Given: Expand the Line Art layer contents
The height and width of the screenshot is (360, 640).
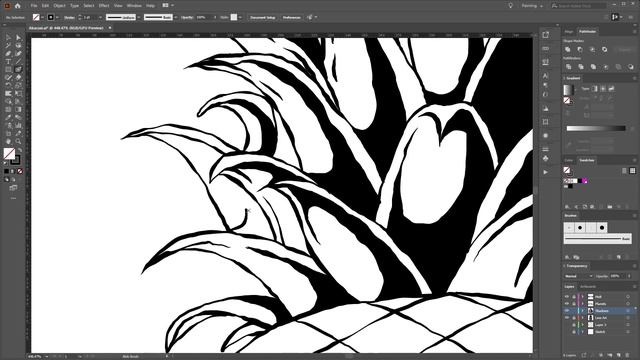Looking at the screenshot, I should [x=583, y=318].
